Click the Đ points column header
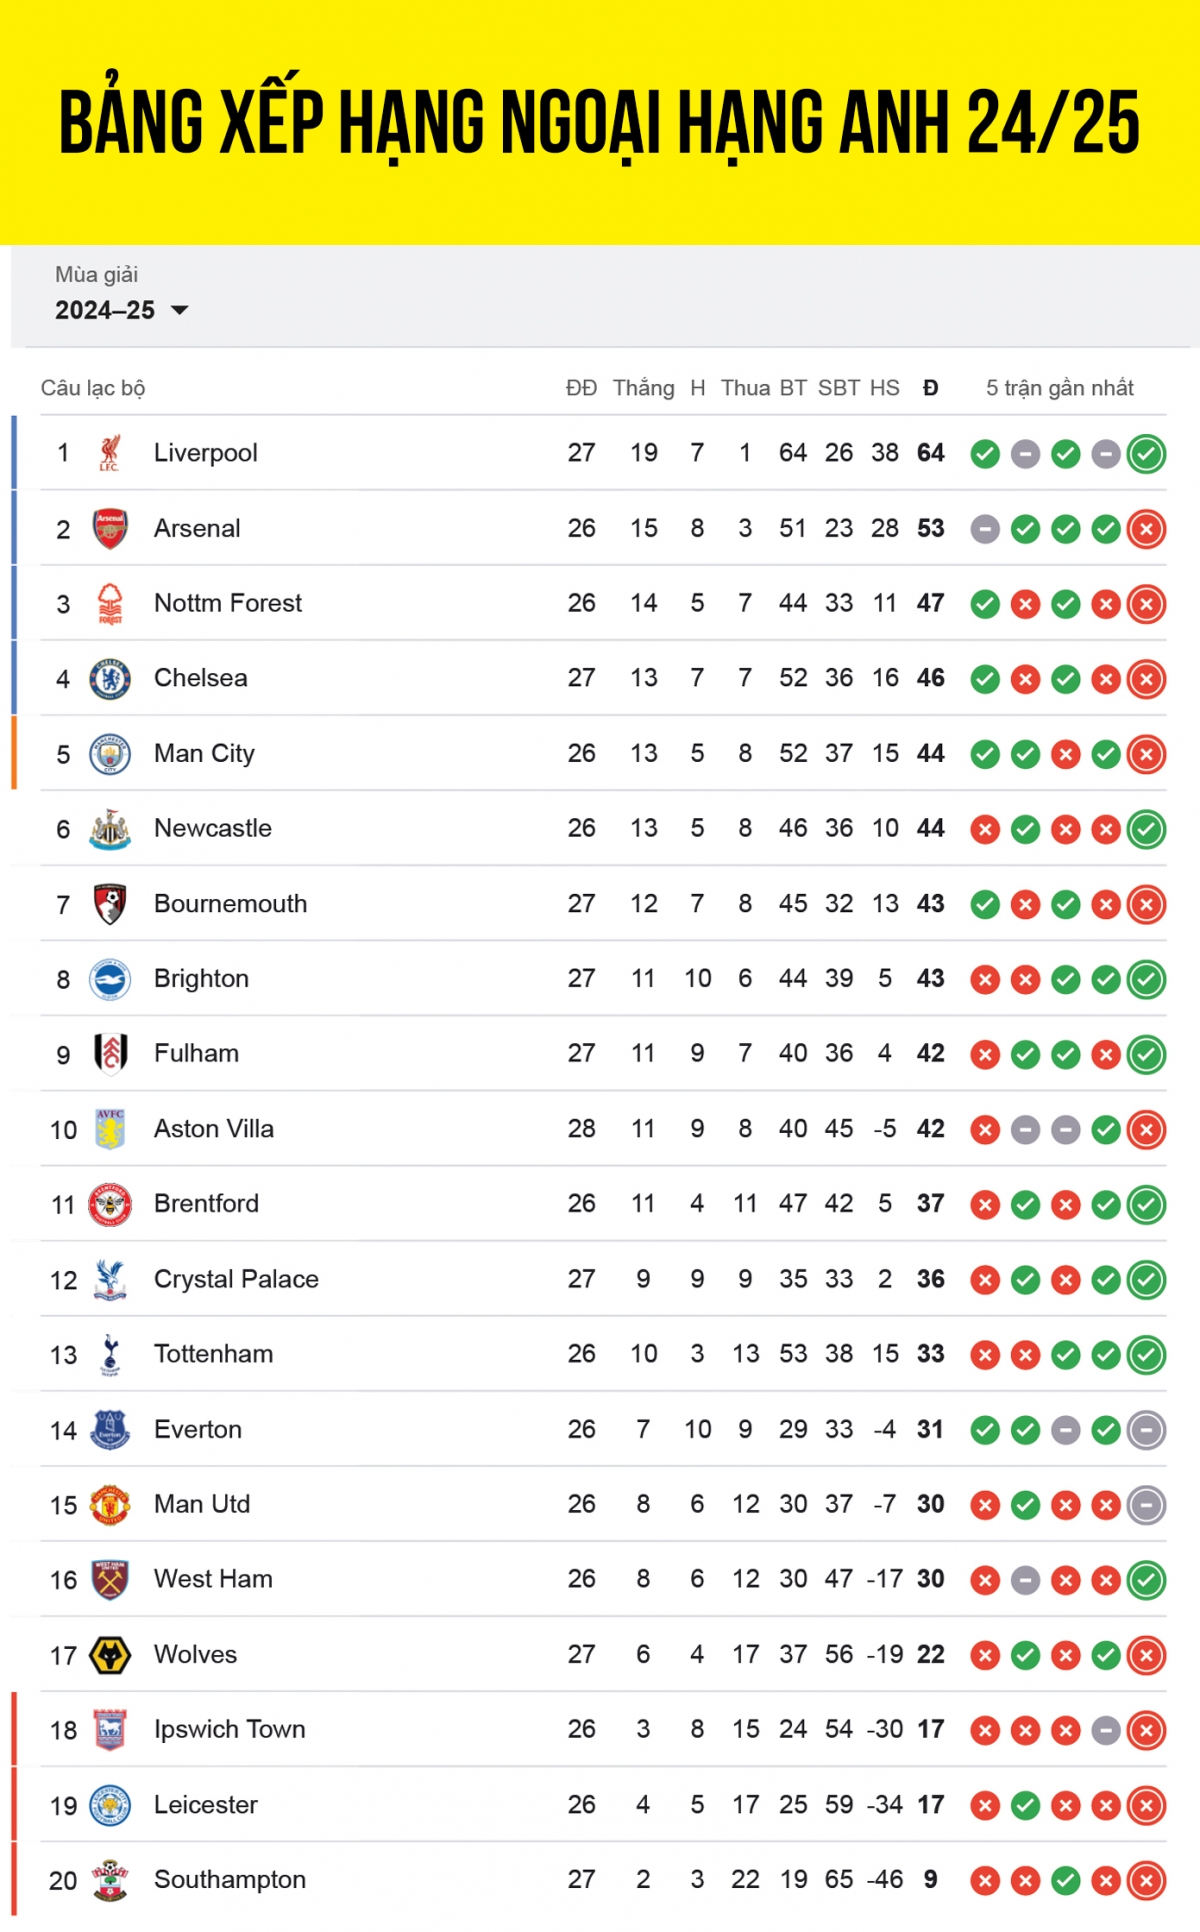This screenshot has height=1932, width=1200. (930, 388)
